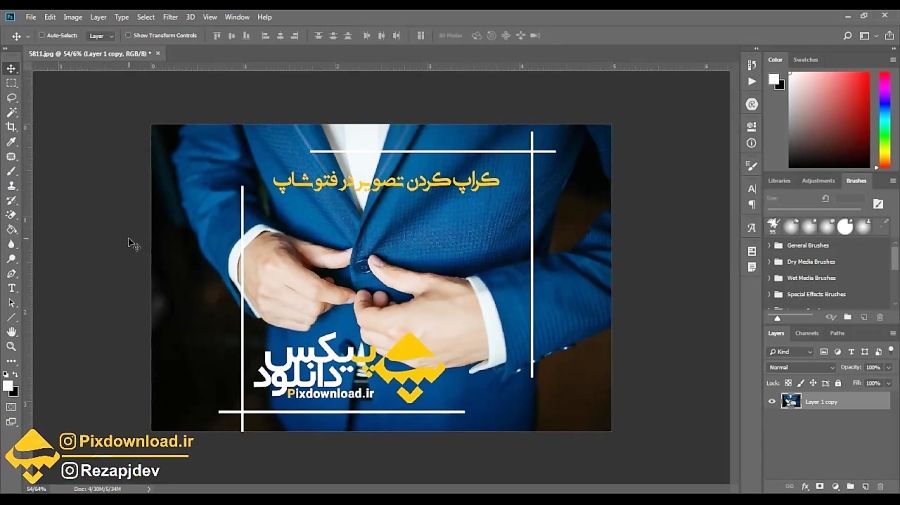Select the Magic Wand tool

(11, 112)
